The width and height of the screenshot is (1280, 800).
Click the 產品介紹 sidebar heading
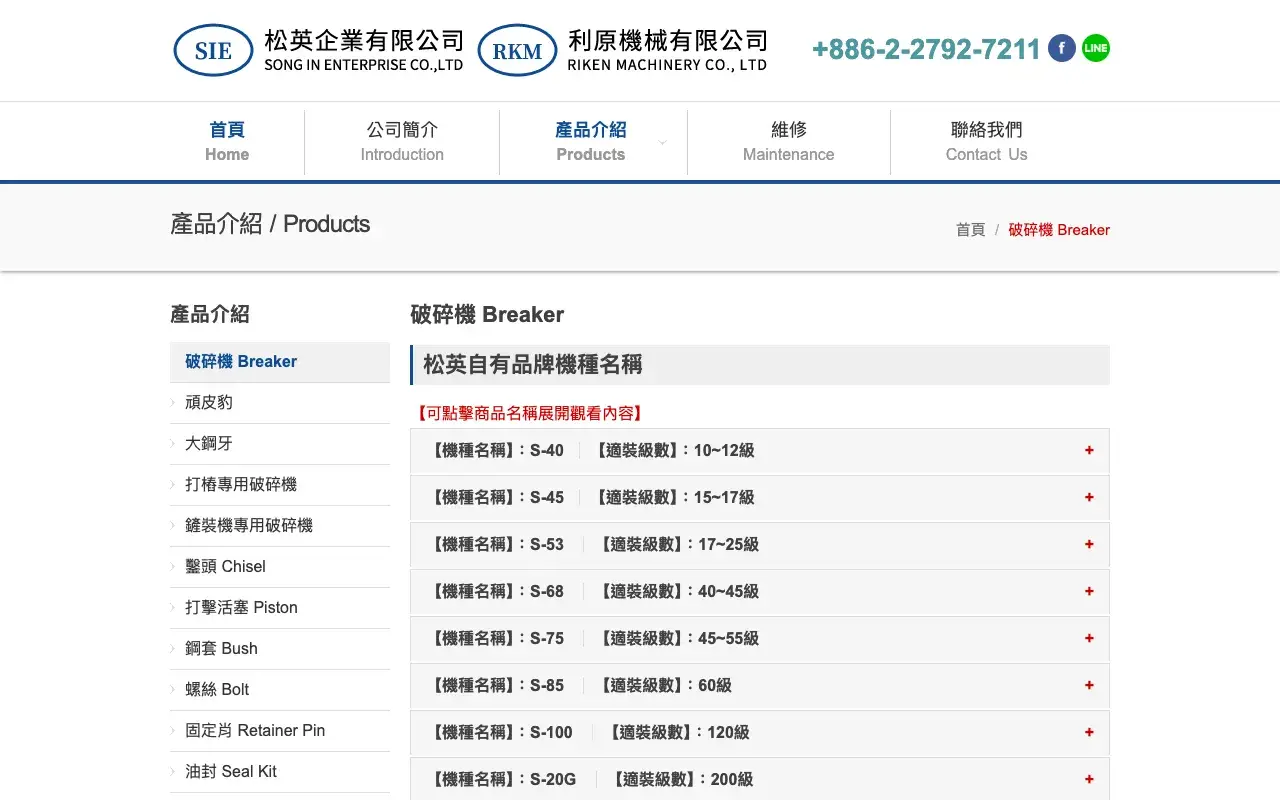pos(210,314)
